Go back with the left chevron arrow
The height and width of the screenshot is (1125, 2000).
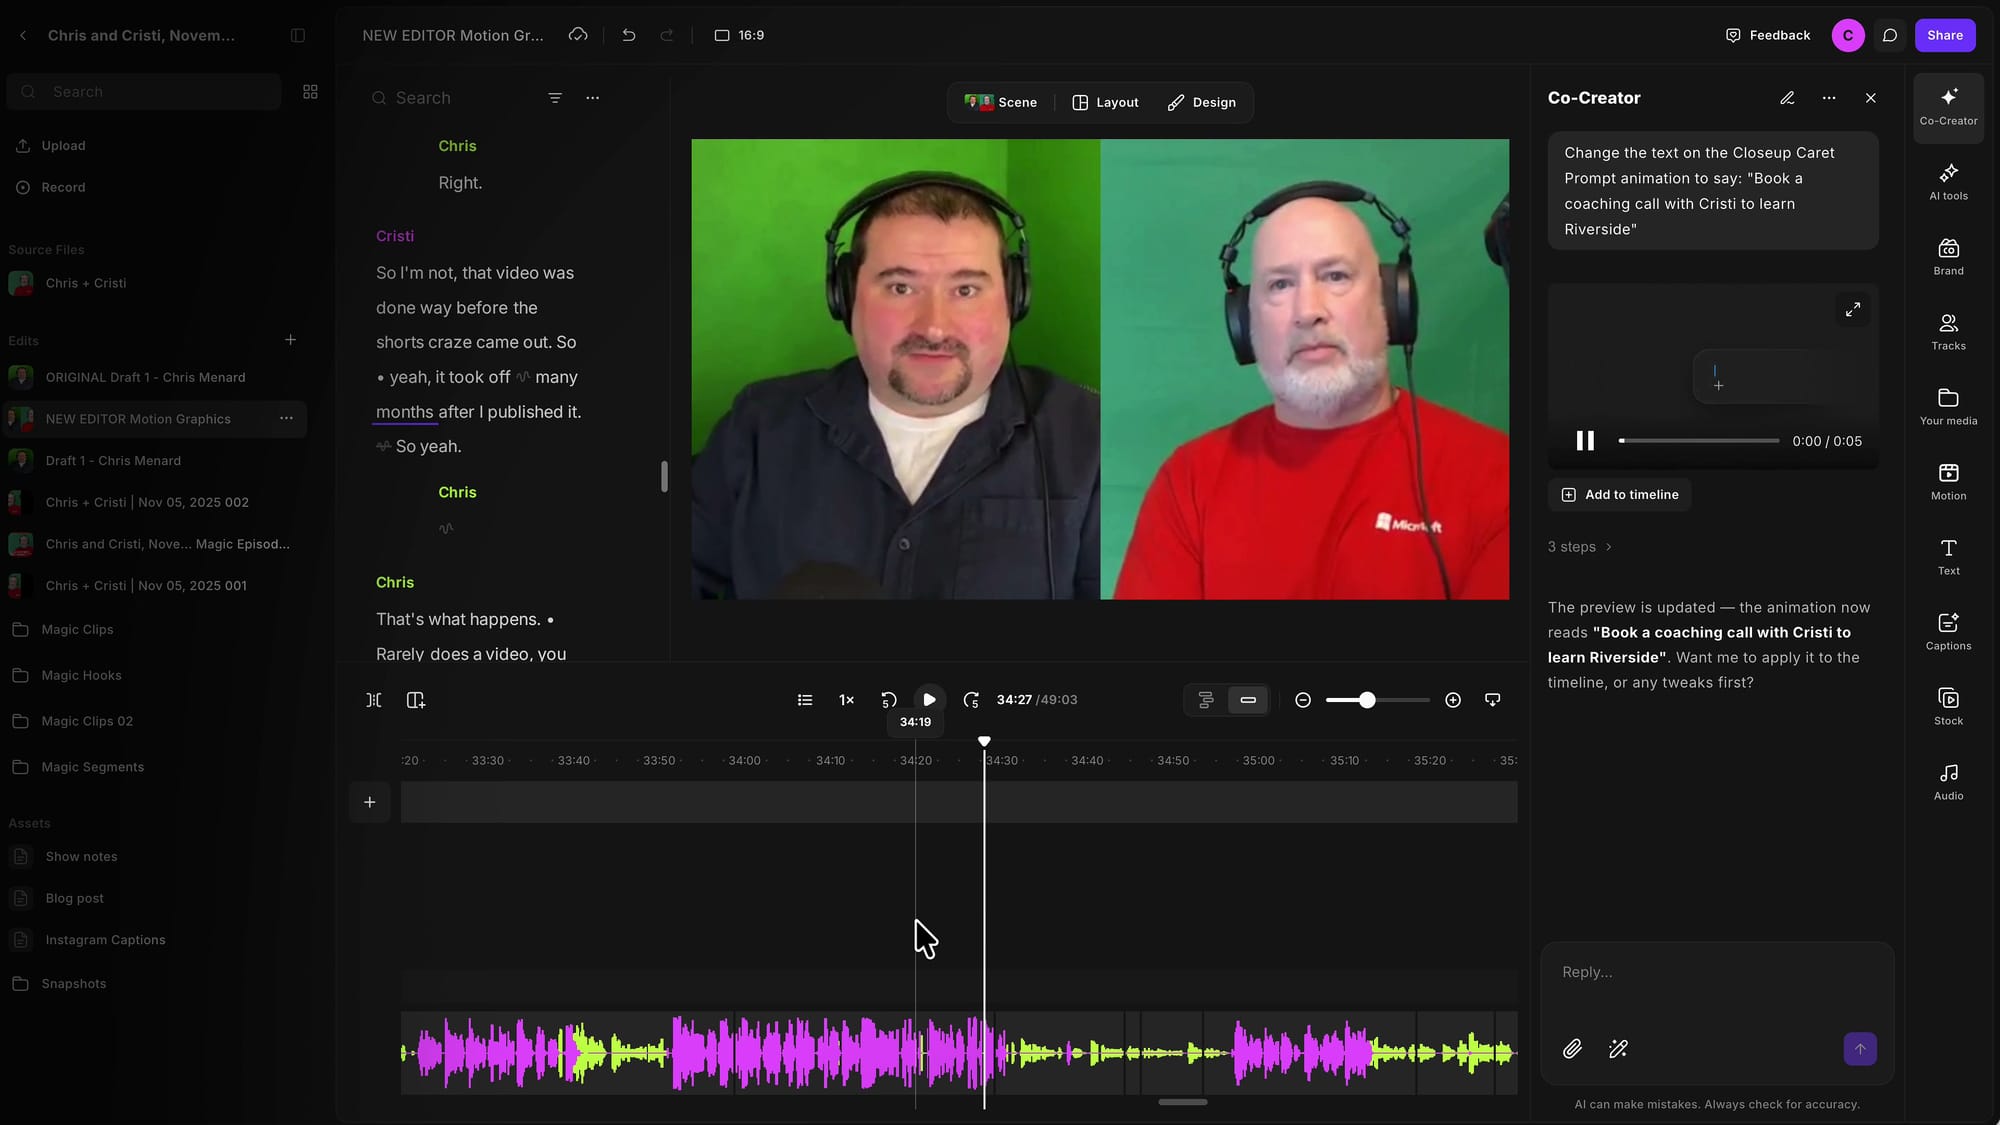click(x=23, y=35)
